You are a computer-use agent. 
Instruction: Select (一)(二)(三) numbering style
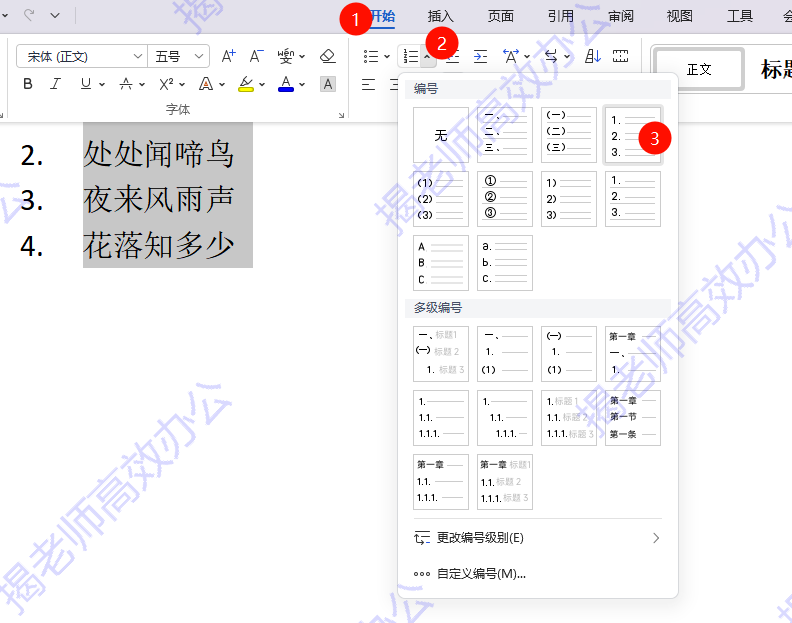(x=569, y=135)
